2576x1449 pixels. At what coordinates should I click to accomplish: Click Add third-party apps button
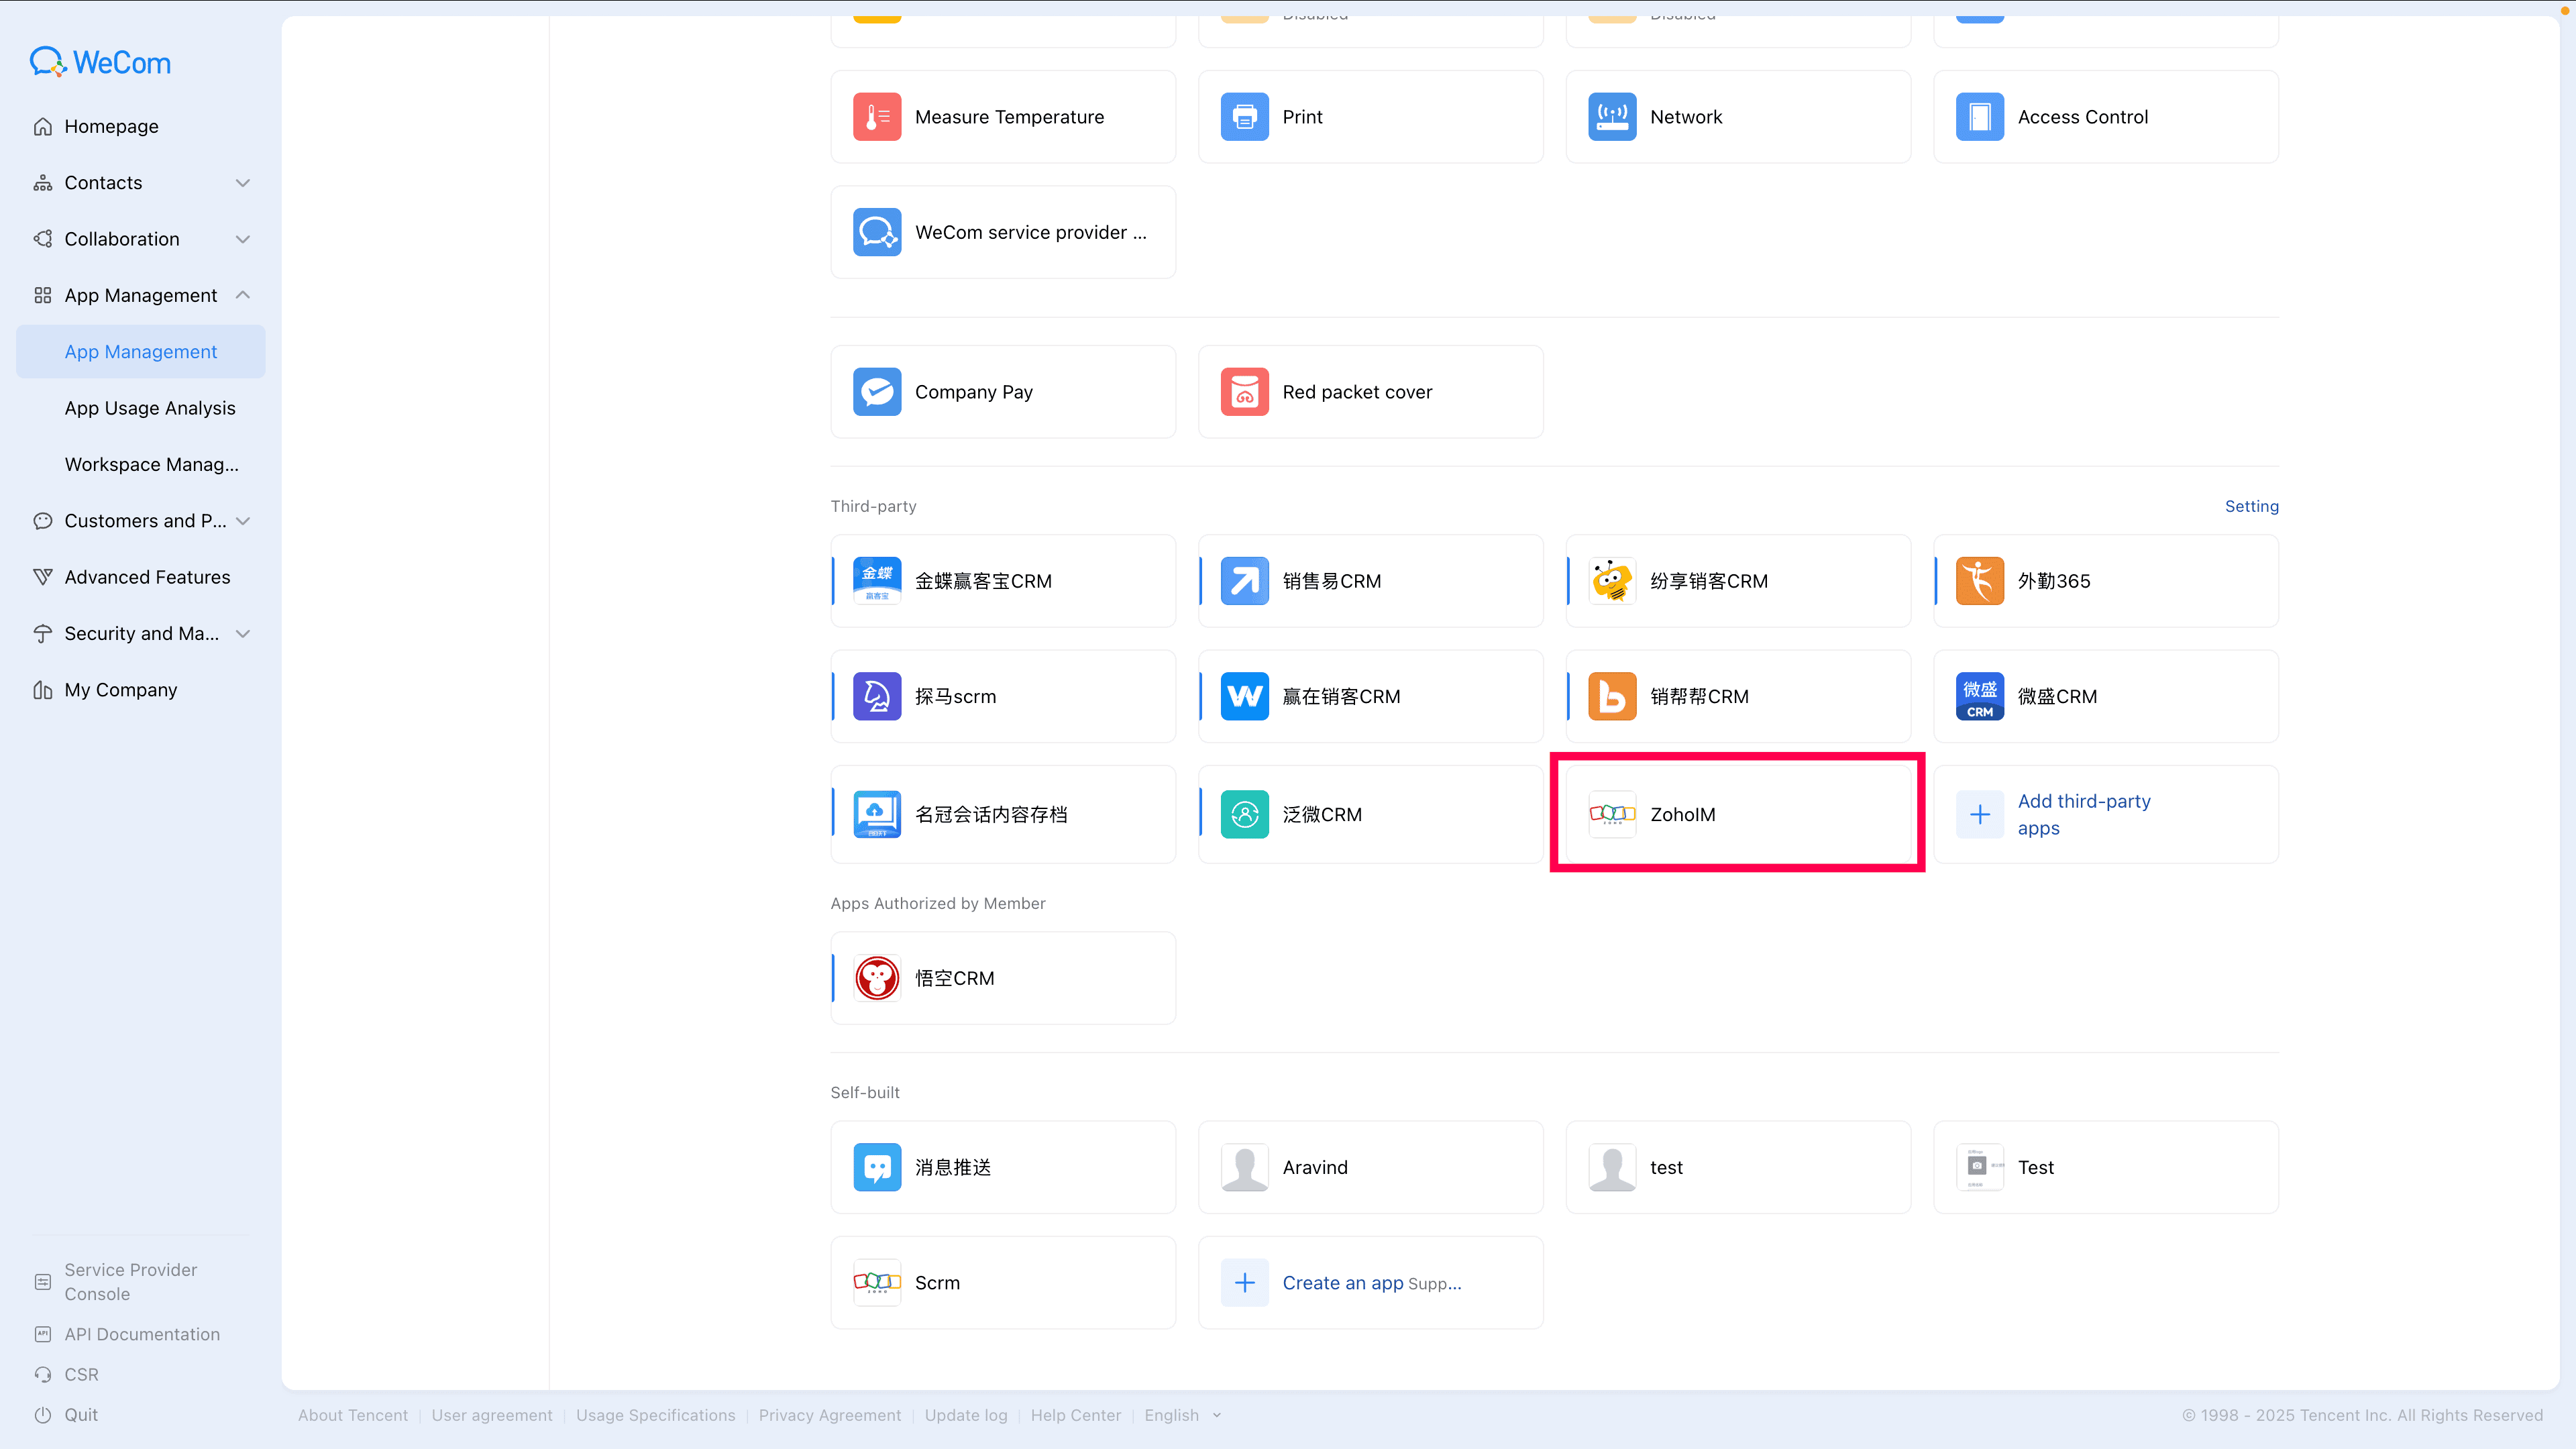coord(2083,814)
